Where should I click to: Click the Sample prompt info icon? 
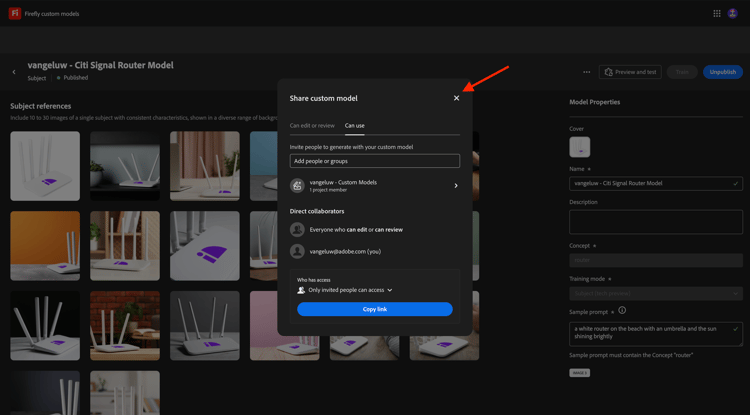tap(622, 310)
